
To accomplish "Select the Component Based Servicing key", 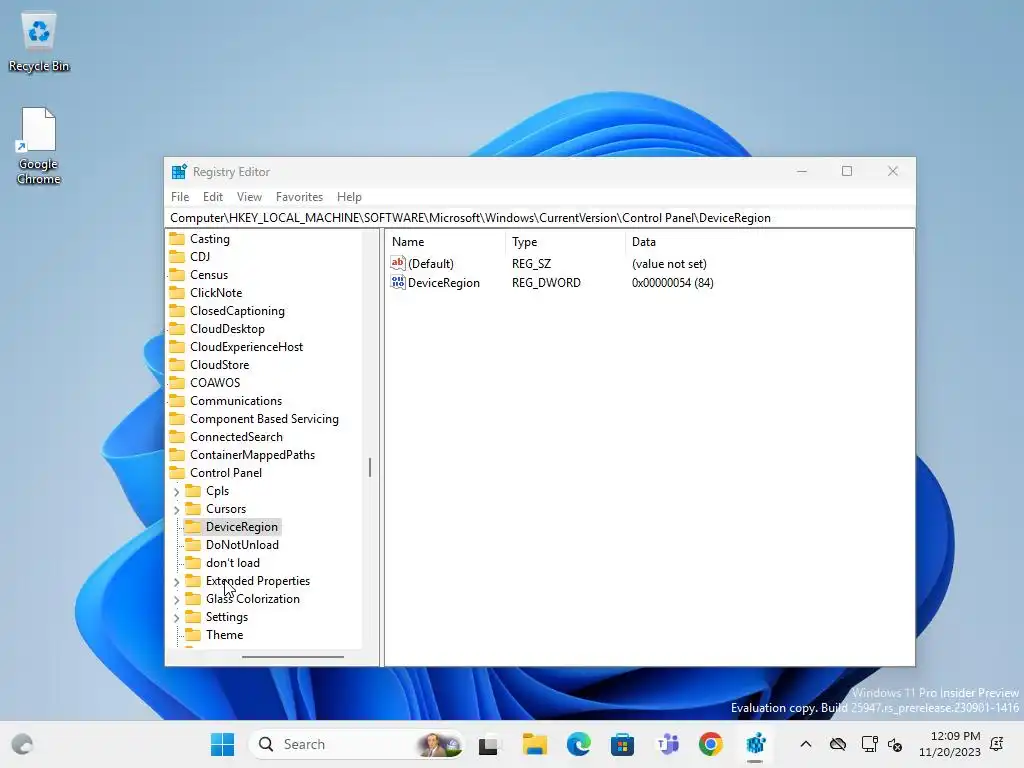I will 264,419.
